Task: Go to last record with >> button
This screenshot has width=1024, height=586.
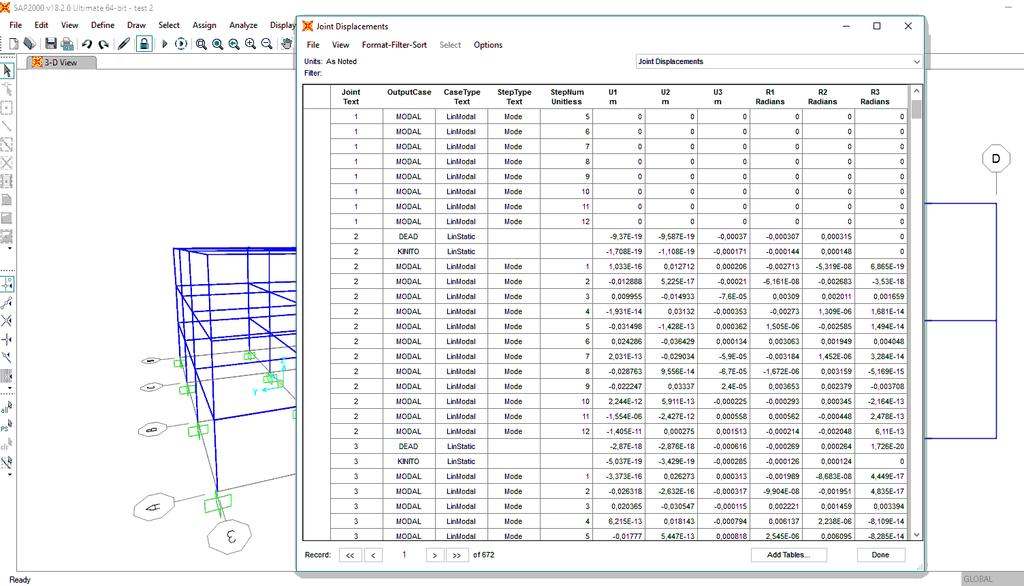Action: pos(456,555)
